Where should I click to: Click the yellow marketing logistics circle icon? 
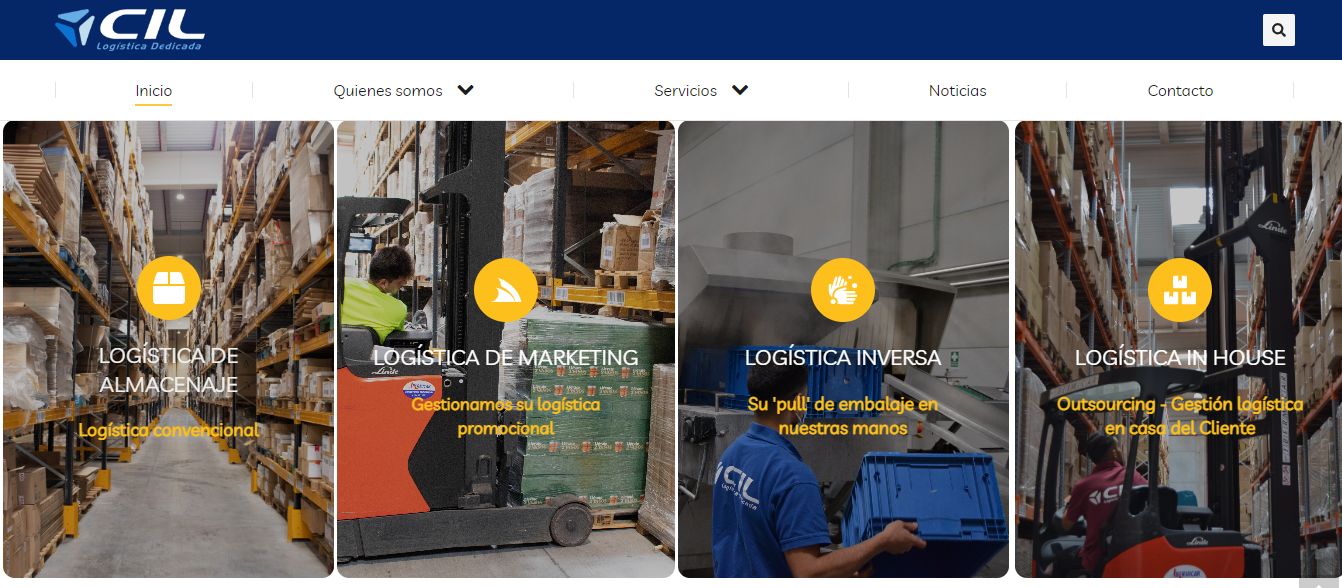(506, 290)
